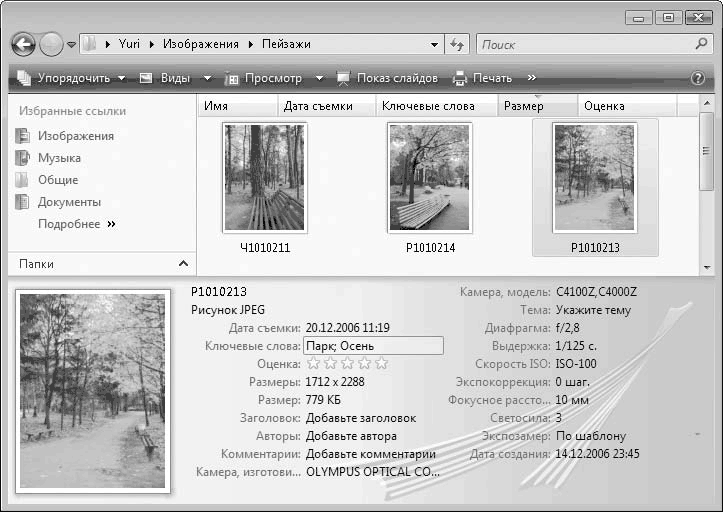Open the Документы favorite link

69,202
